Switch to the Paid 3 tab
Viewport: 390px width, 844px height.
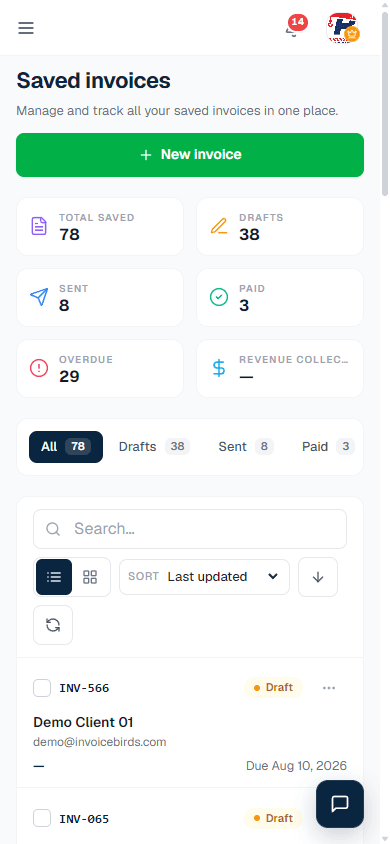[328, 447]
